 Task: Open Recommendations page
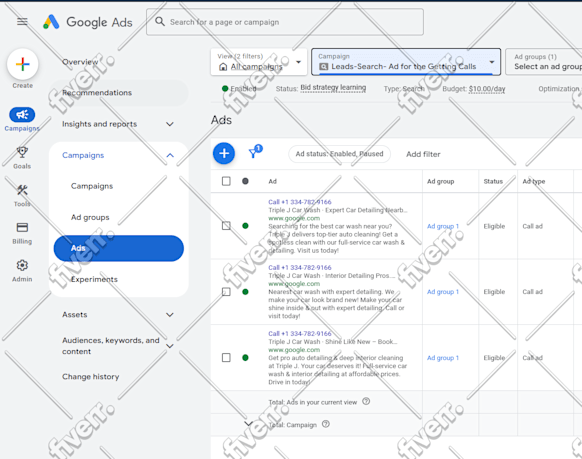coord(119,93)
